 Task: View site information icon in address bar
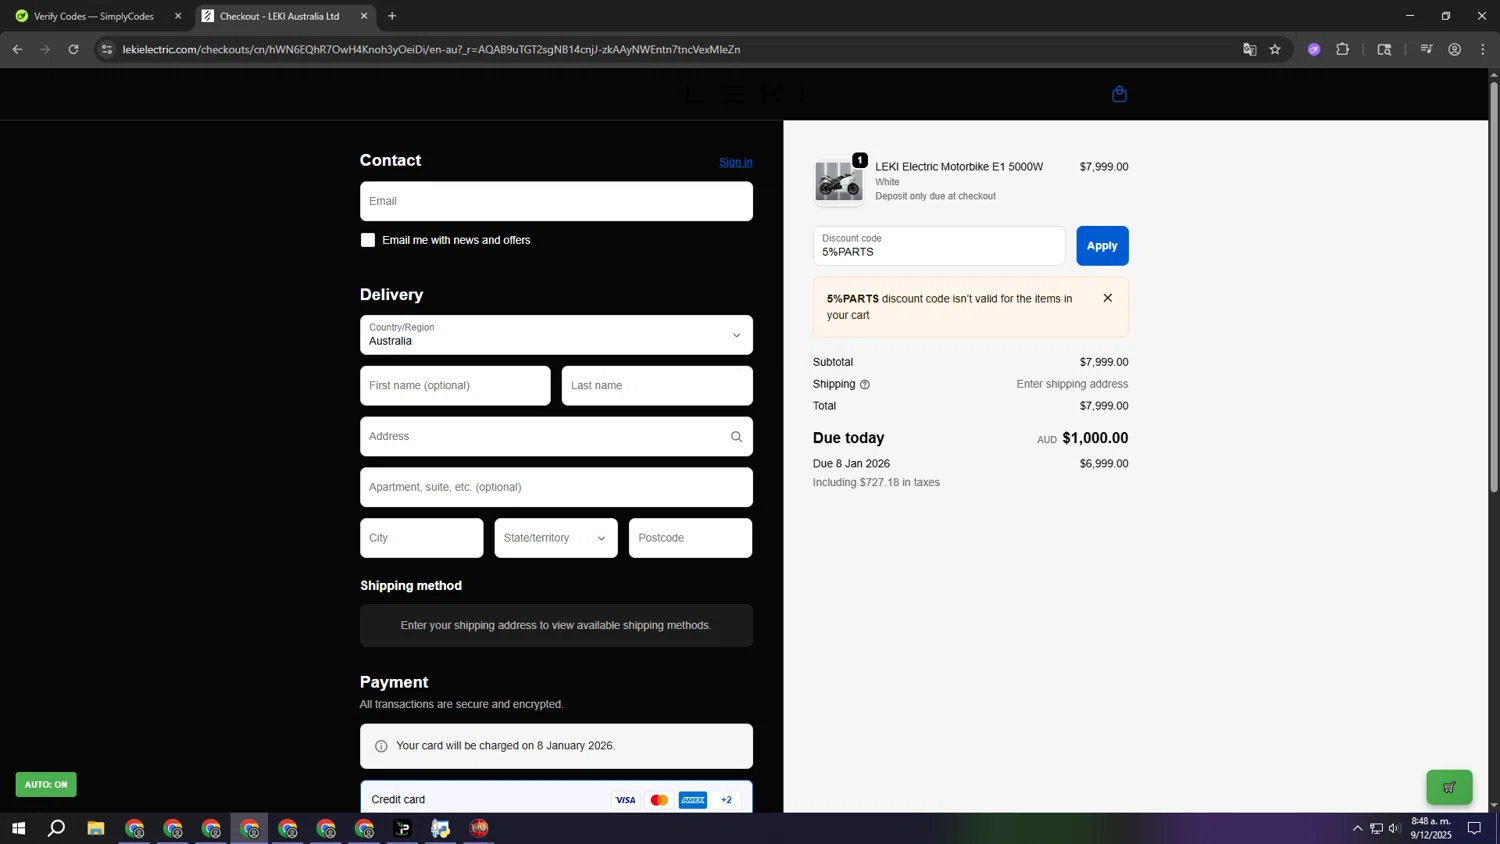click(x=107, y=49)
